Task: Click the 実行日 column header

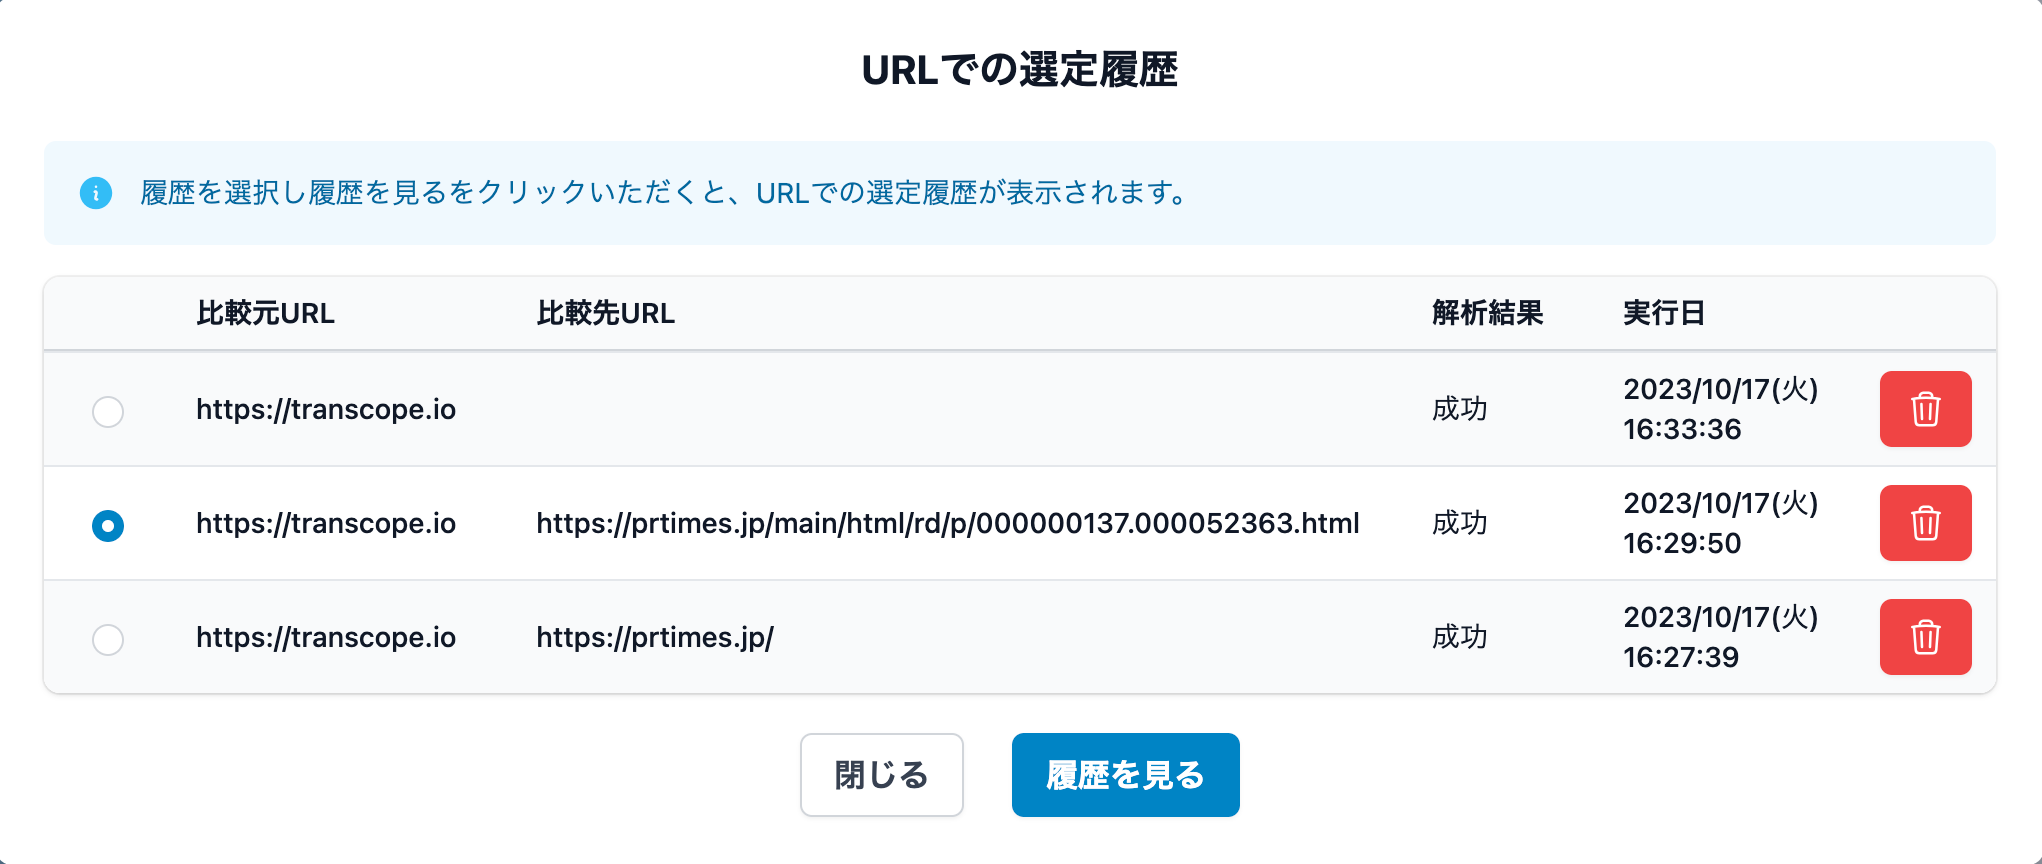Action: (x=1663, y=314)
